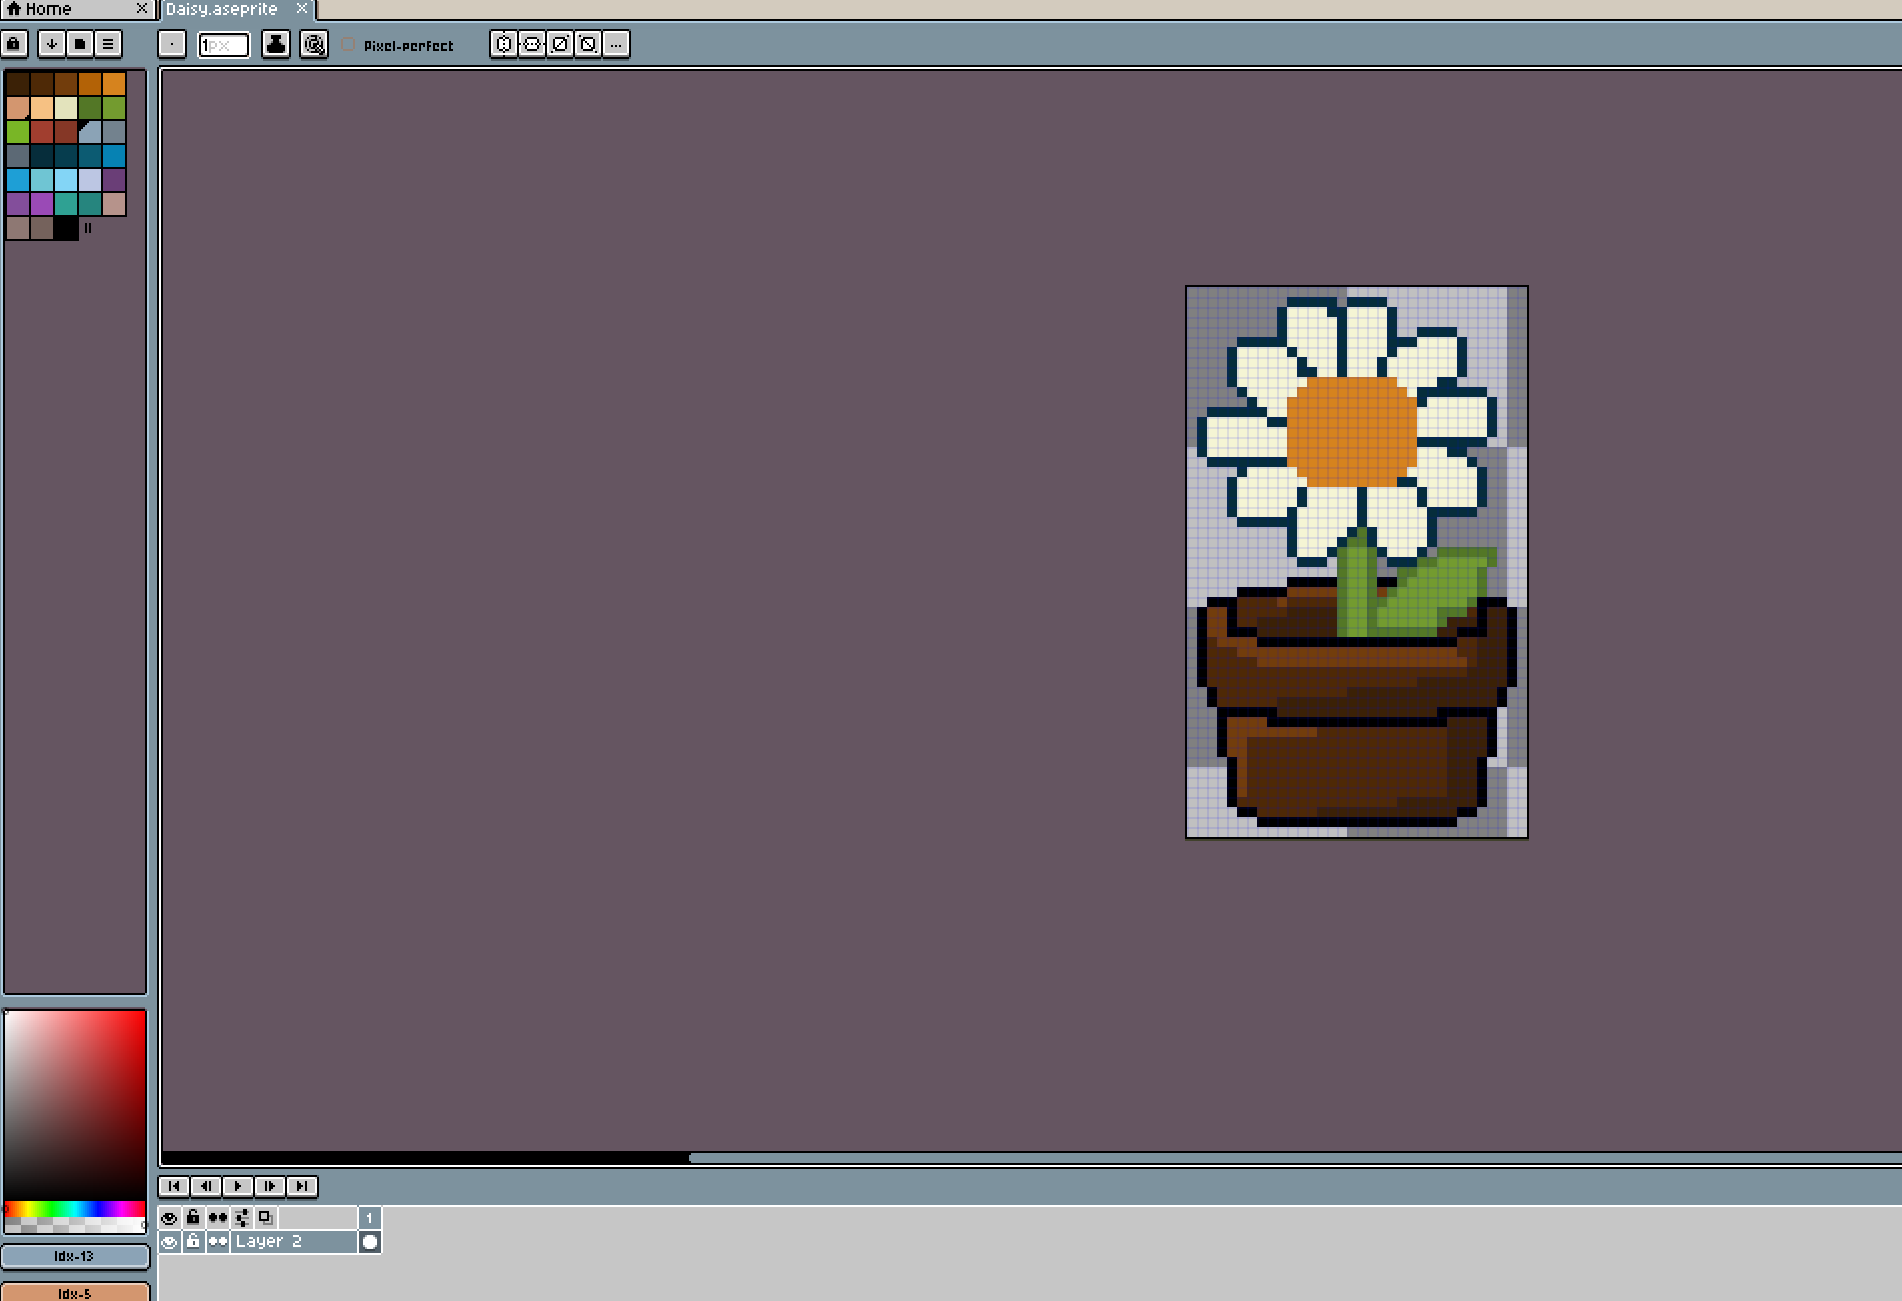Click the palette lock edit mode icon
The image size is (1902, 1301).
(x=14, y=44)
